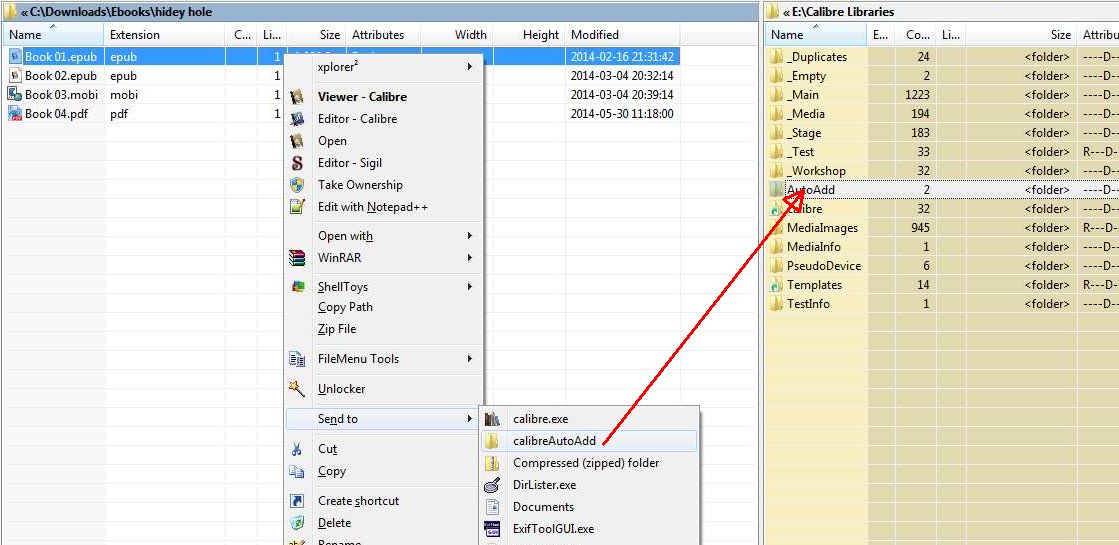Click the Unlocker wand icon

coord(298,389)
